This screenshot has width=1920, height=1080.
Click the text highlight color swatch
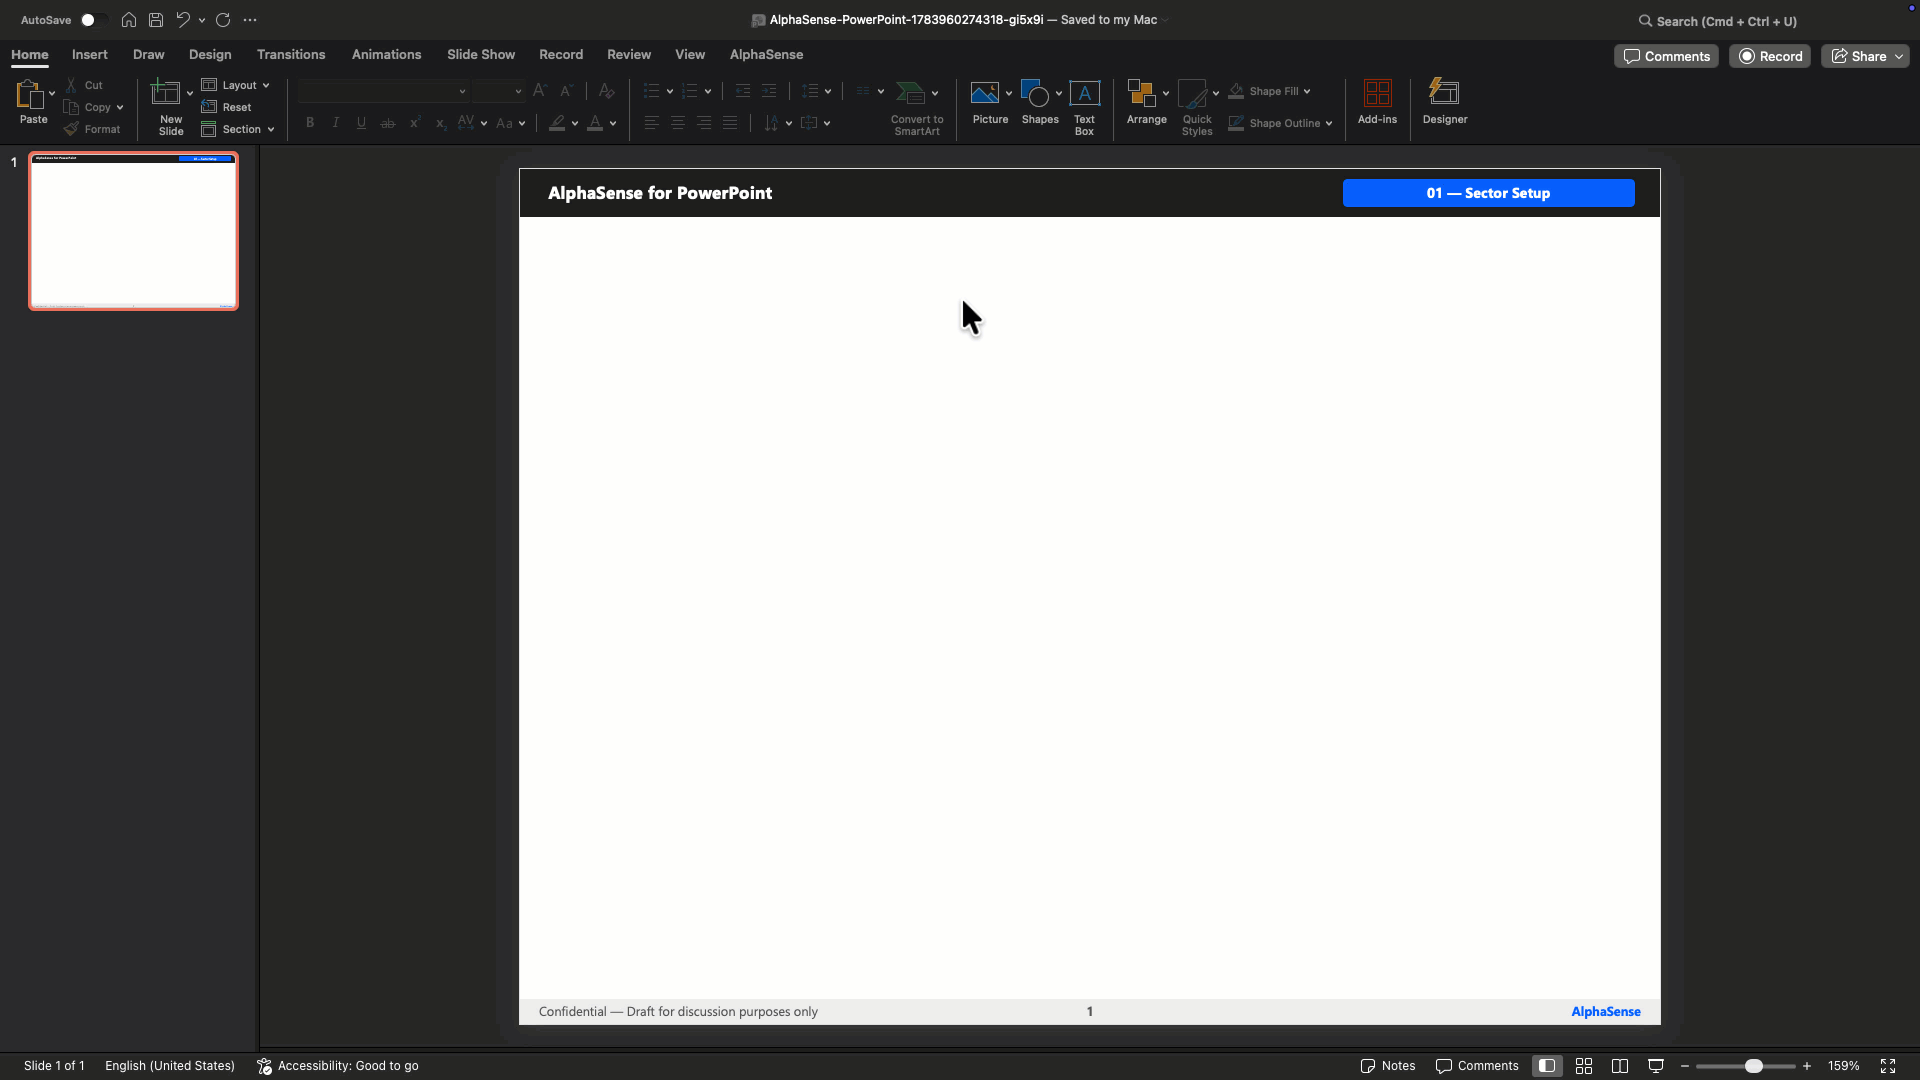557,123
